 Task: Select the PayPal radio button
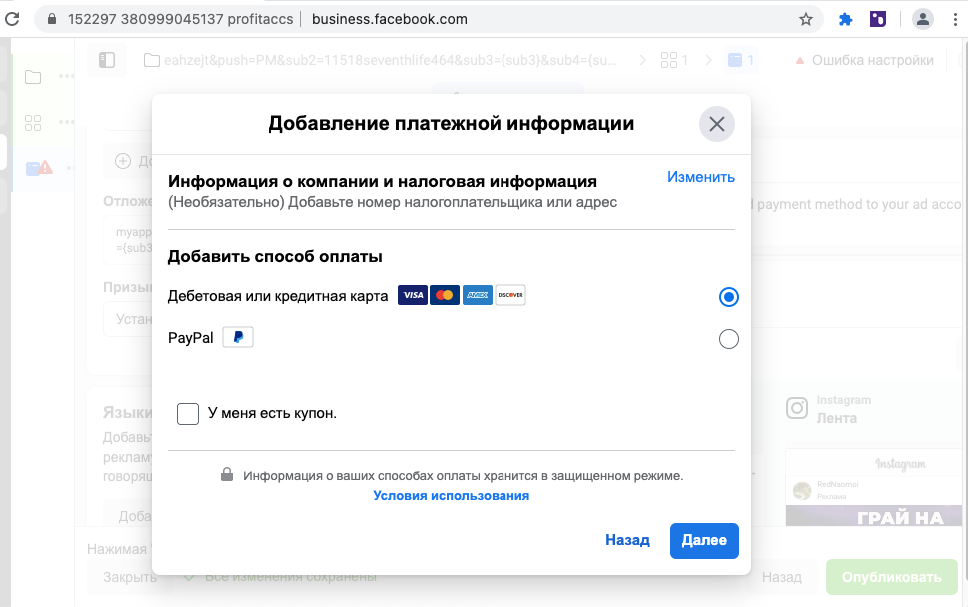(728, 339)
